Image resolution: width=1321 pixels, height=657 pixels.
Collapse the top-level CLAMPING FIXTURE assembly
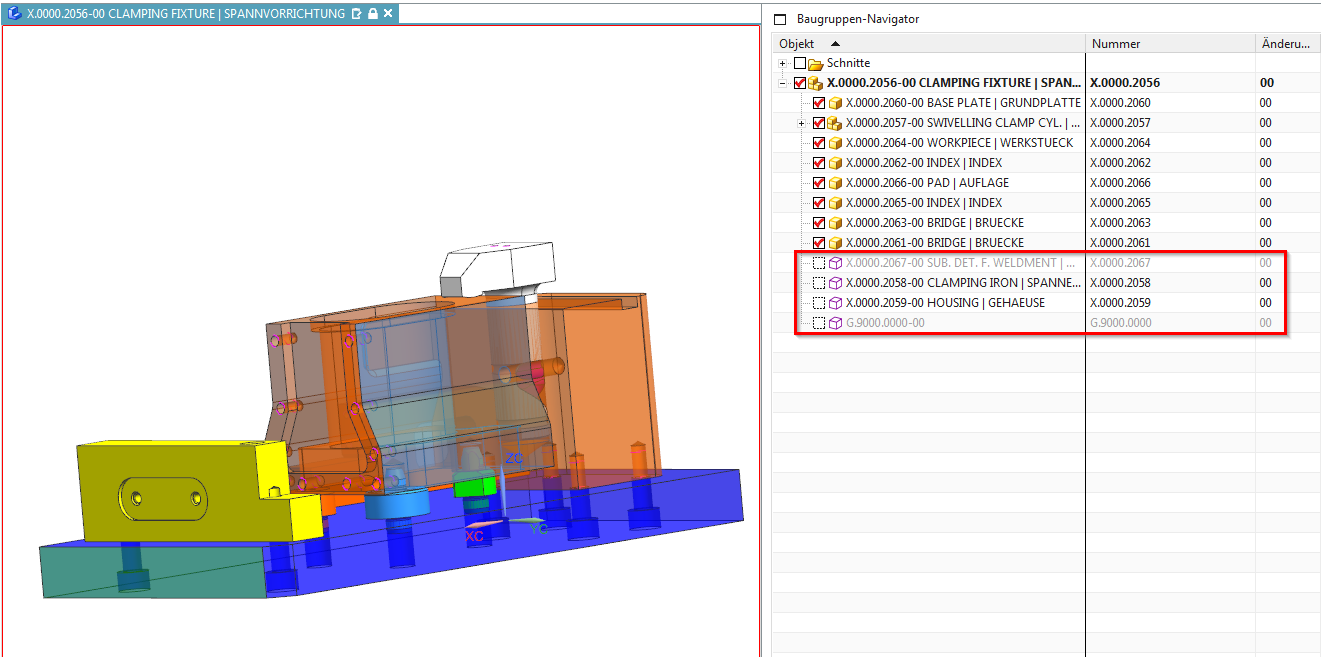(784, 83)
